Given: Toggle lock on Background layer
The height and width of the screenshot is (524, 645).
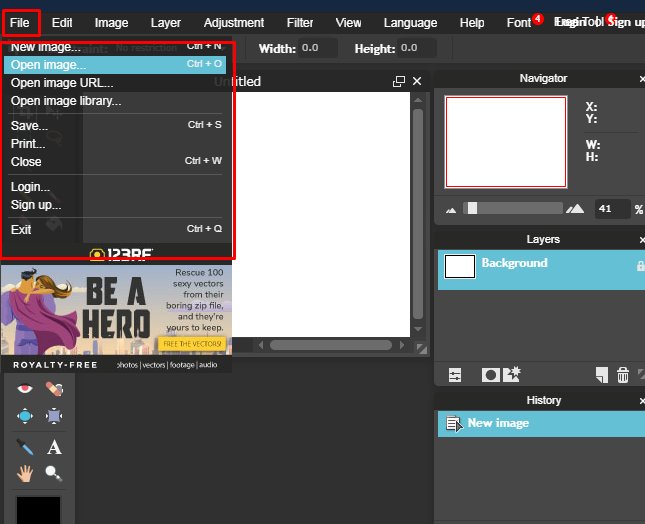Looking at the screenshot, I should click(640, 266).
